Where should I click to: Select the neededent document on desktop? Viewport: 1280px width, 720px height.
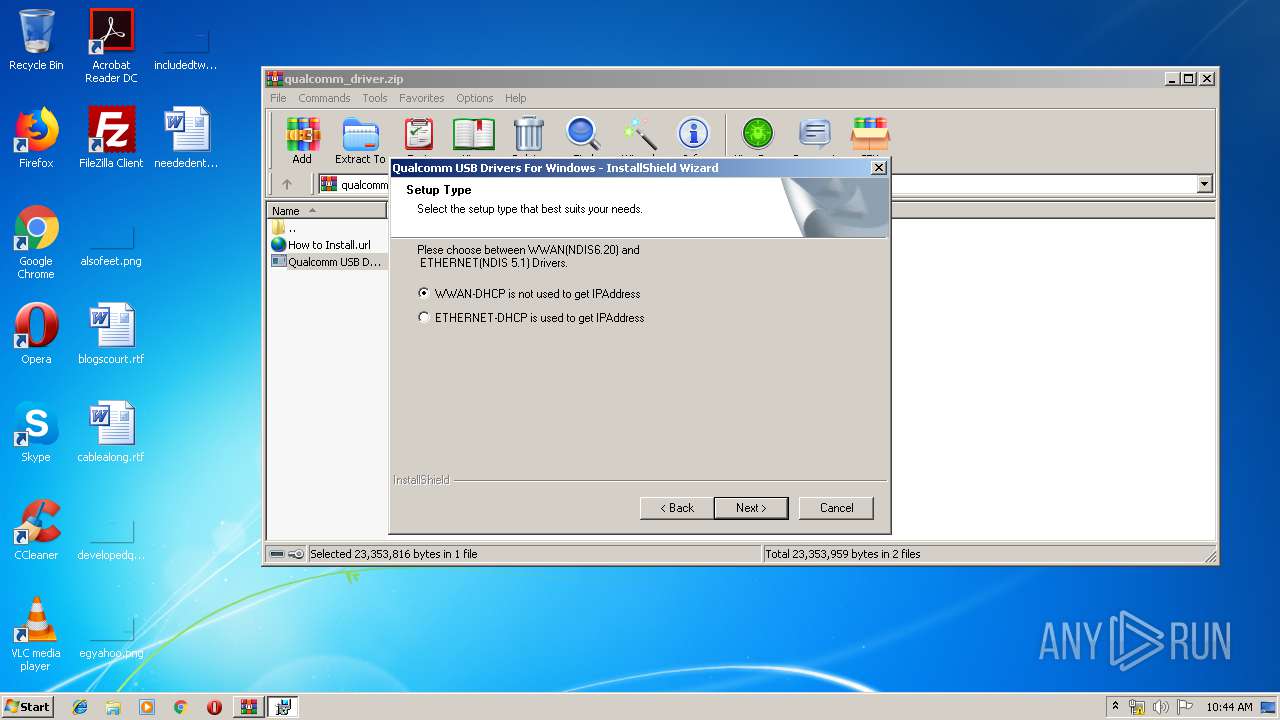[186, 137]
